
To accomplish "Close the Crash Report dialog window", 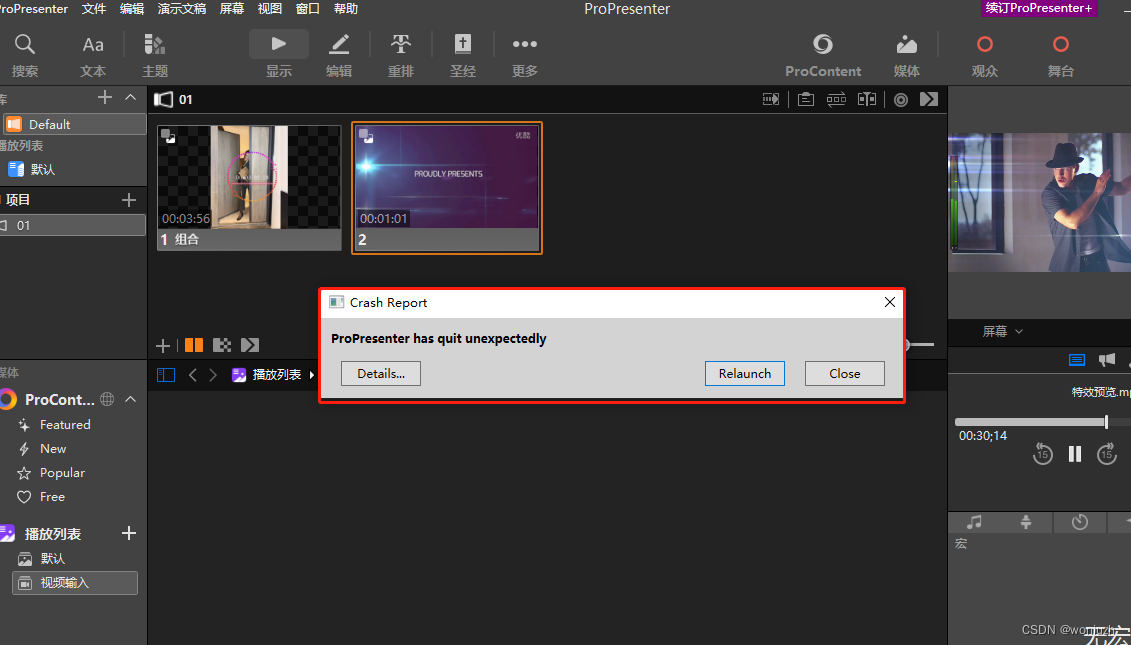I will point(890,302).
